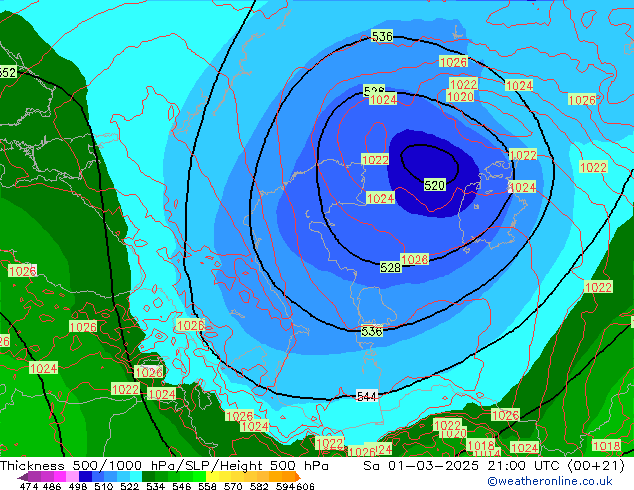Click the legend value 546
This screenshot has height=490, width=634.
pyautogui.click(x=182, y=486)
